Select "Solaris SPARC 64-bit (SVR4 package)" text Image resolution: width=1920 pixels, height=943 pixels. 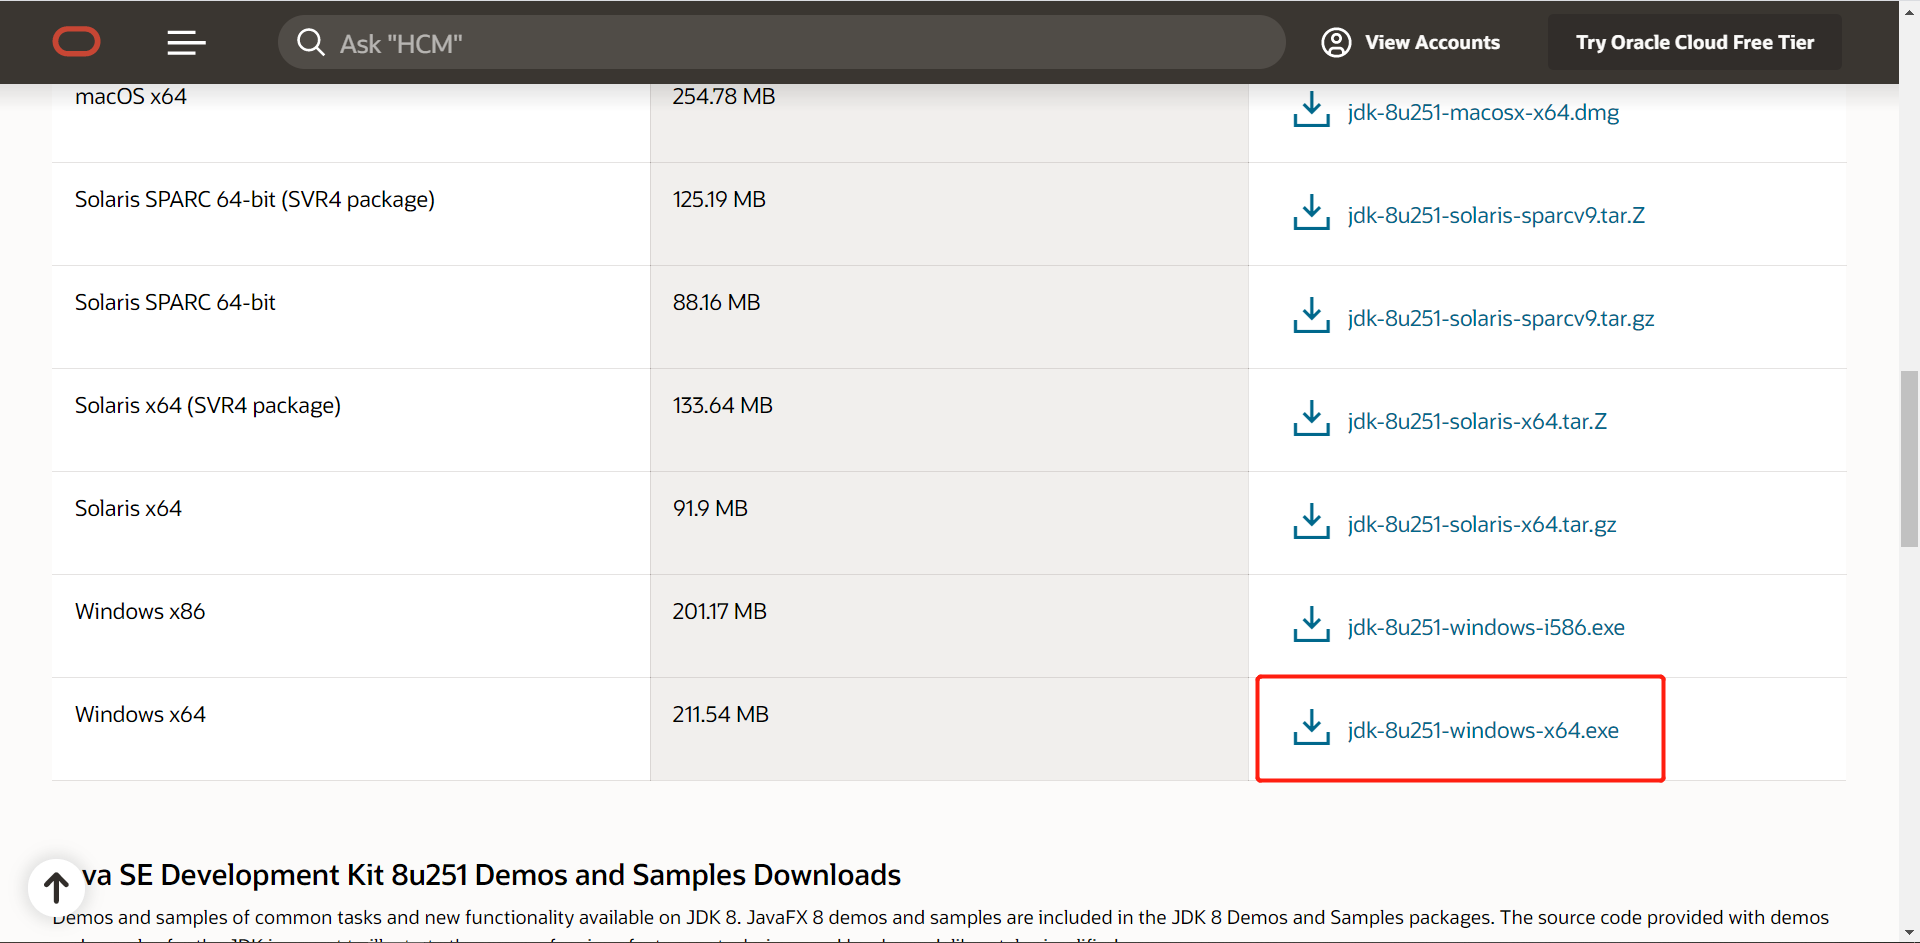(255, 199)
